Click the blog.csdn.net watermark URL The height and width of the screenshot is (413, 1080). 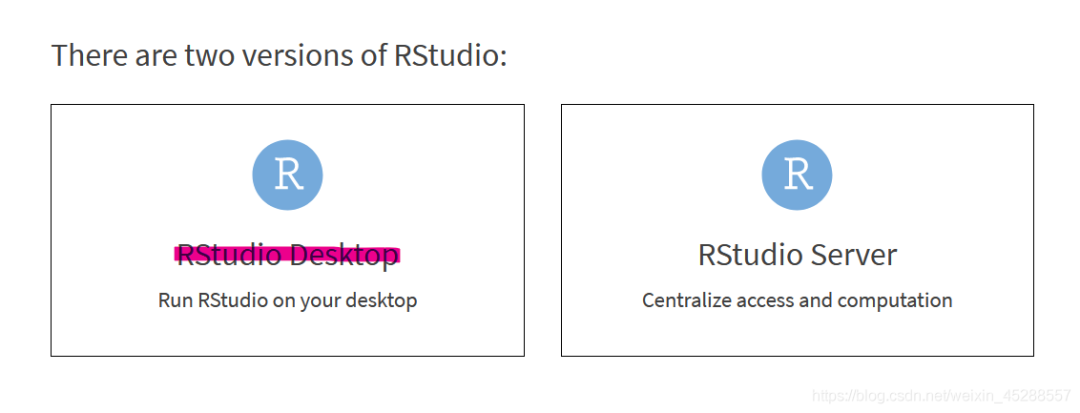(x=942, y=395)
